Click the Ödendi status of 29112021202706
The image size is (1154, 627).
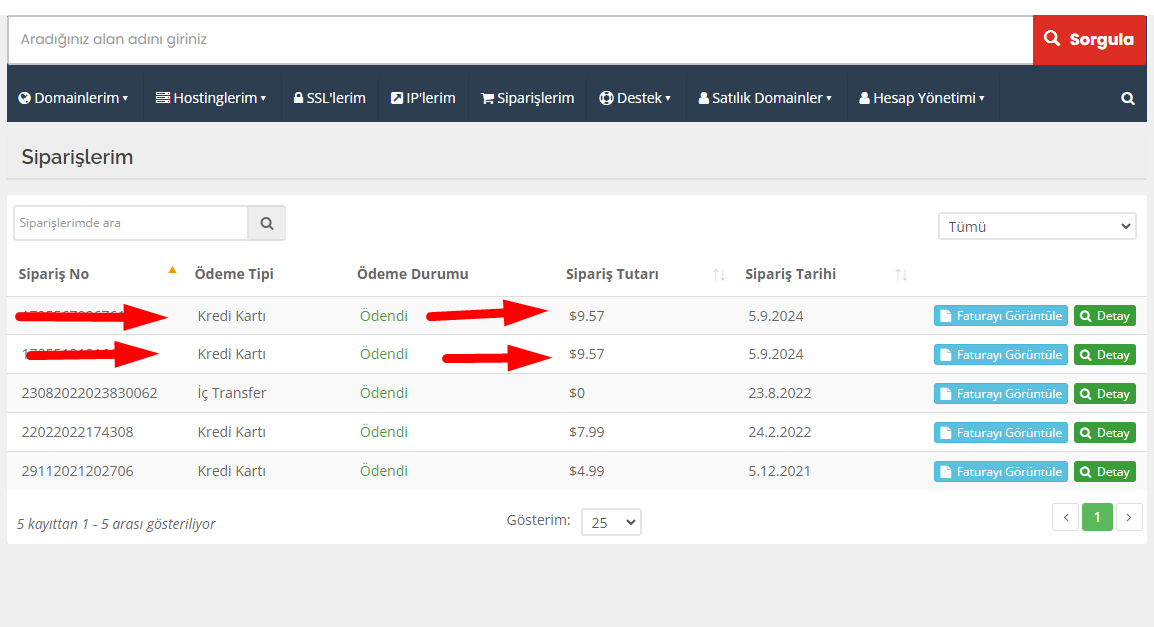coord(383,471)
